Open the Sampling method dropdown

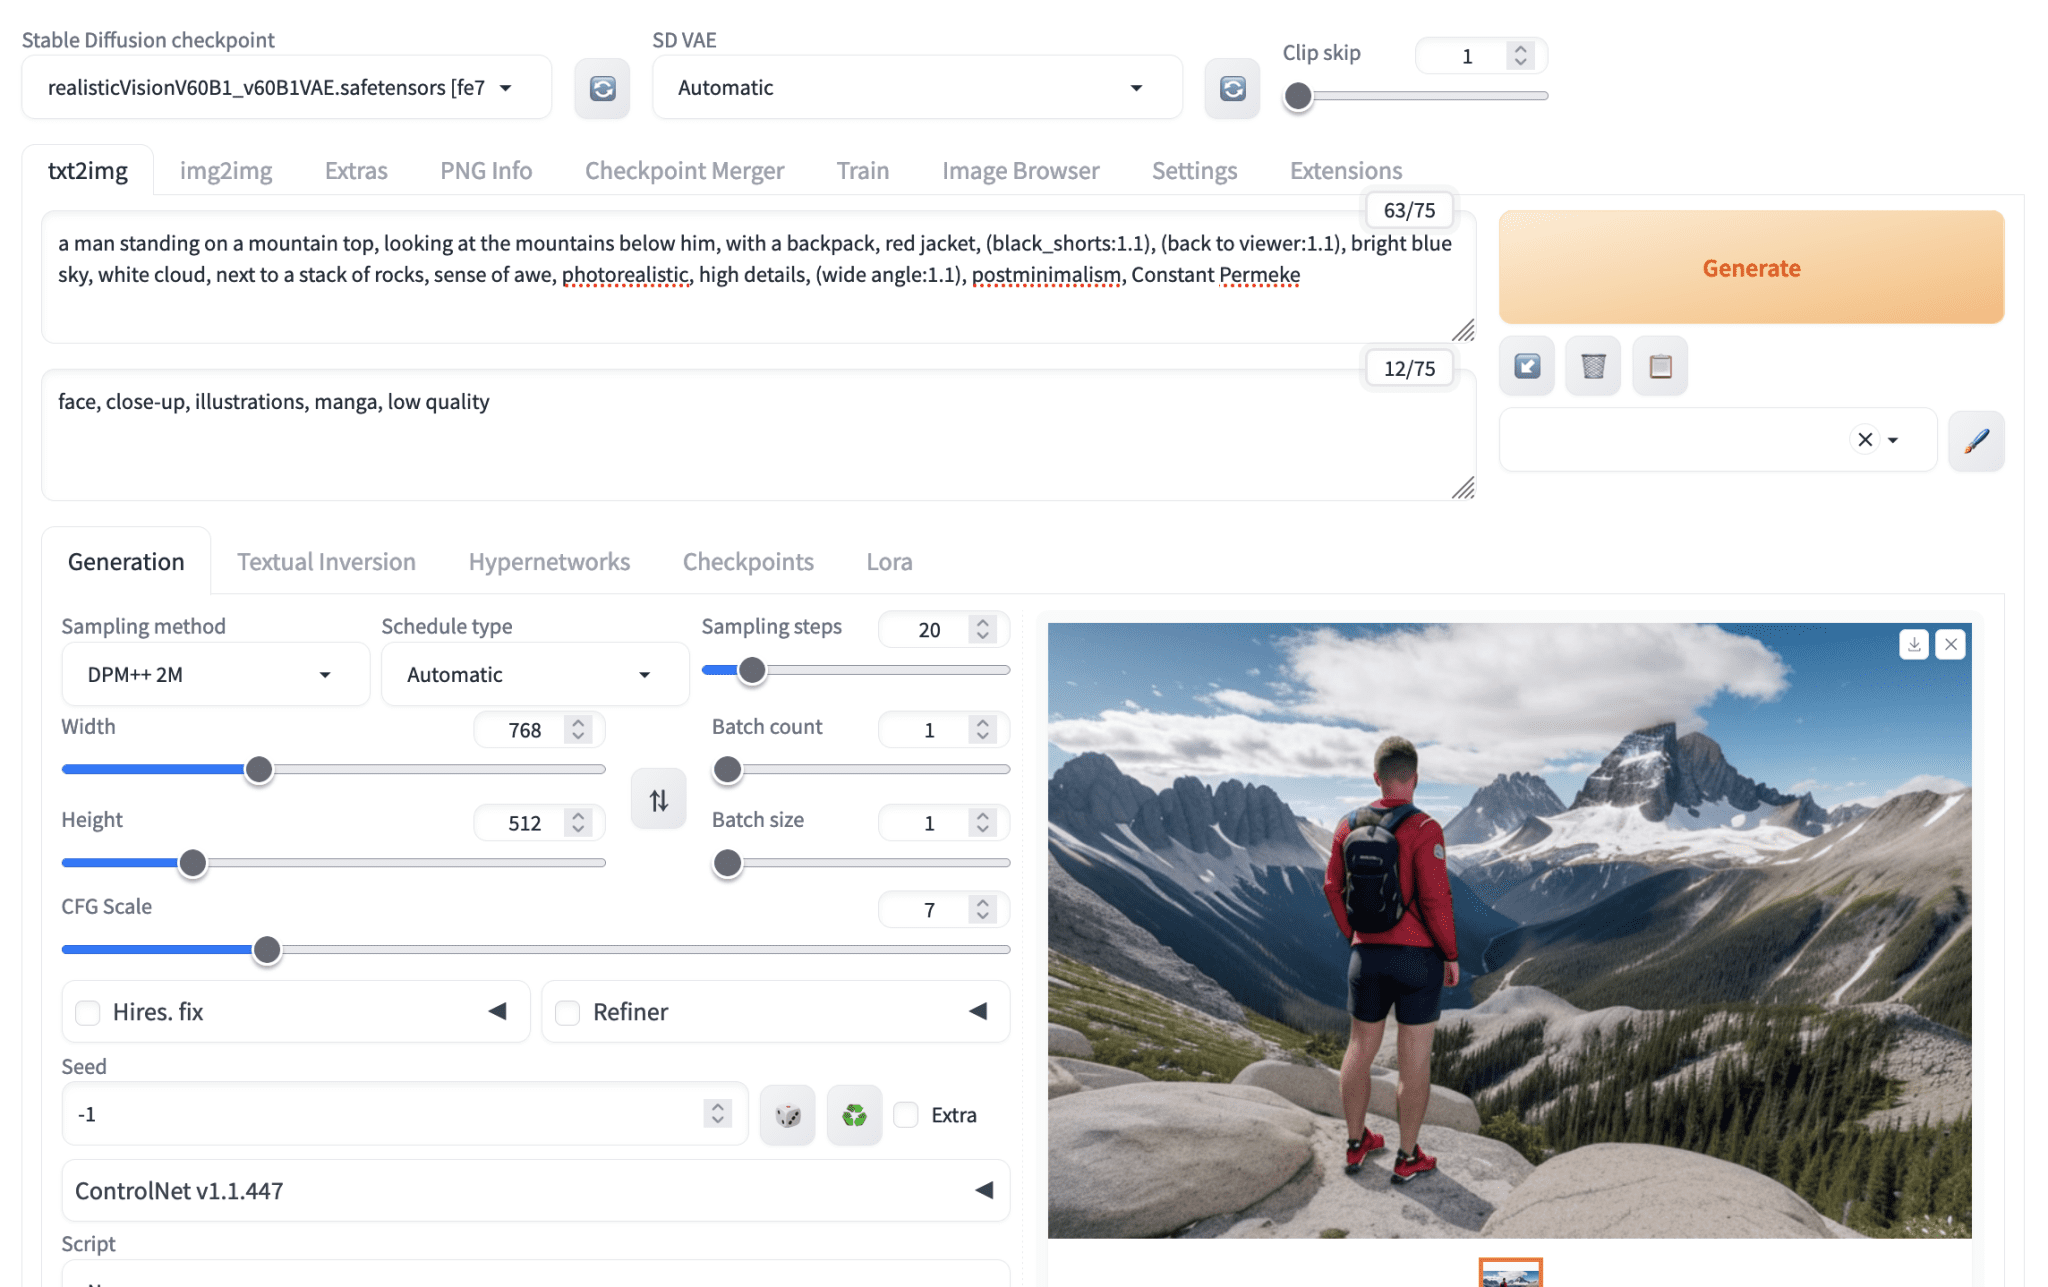coord(215,675)
